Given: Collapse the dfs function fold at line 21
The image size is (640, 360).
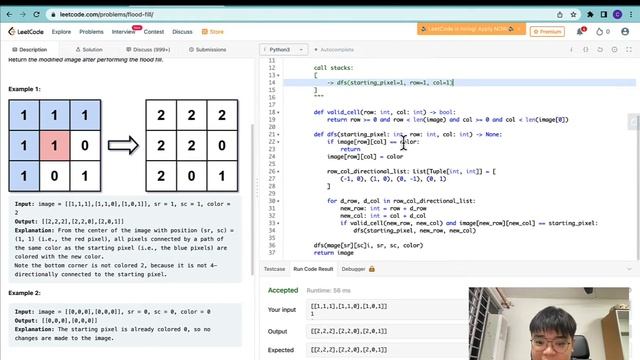Looking at the screenshot, I should pyautogui.click(x=278, y=135).
